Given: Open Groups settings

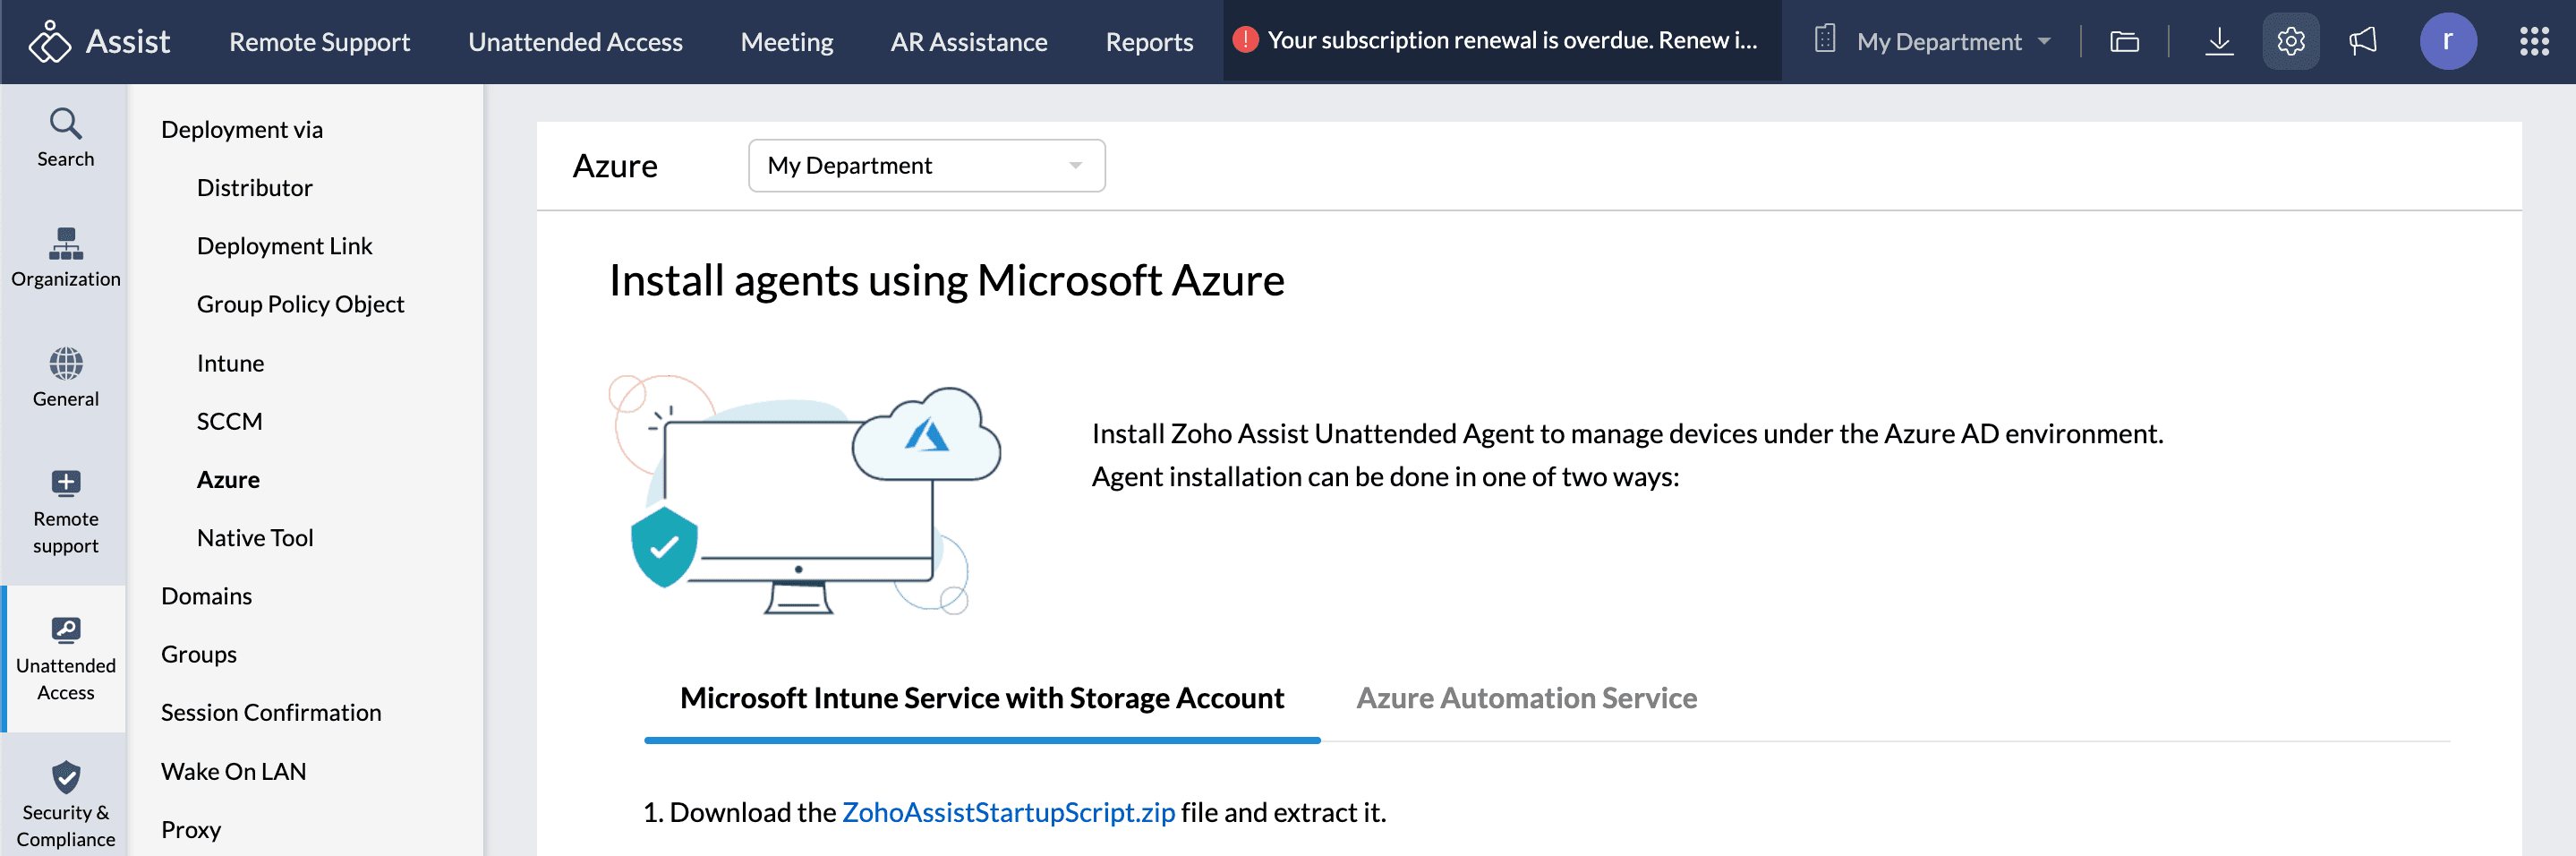Looking at the screenshot, I should pyautogui.click(x=199, y=654).
